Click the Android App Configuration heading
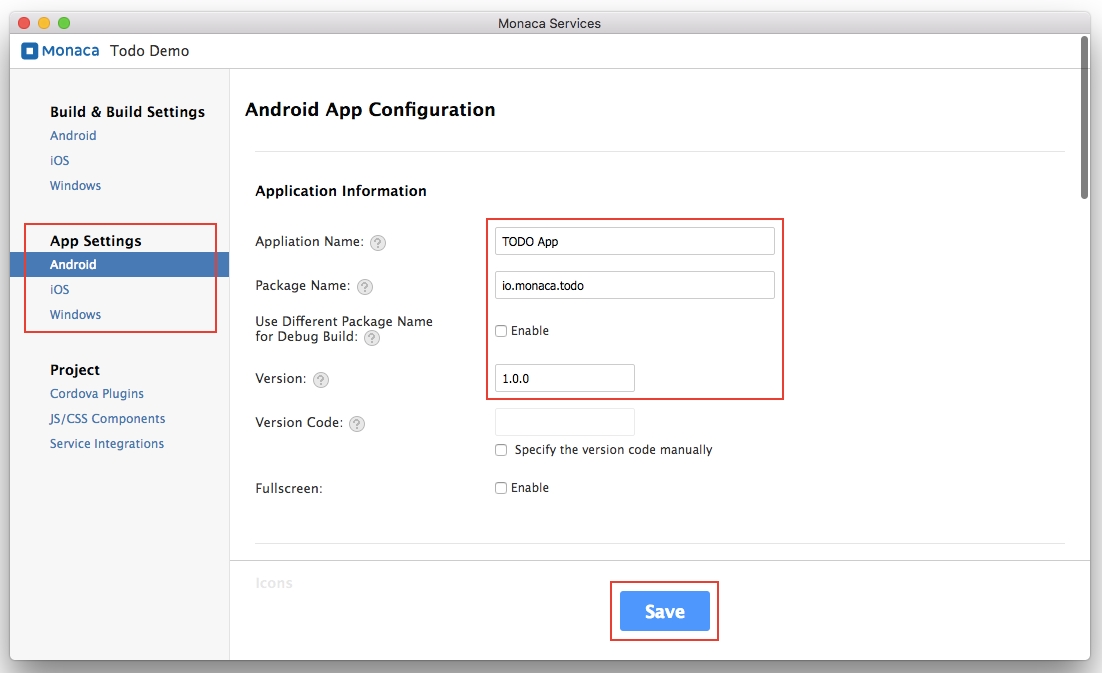 click(x=370, y=110)
